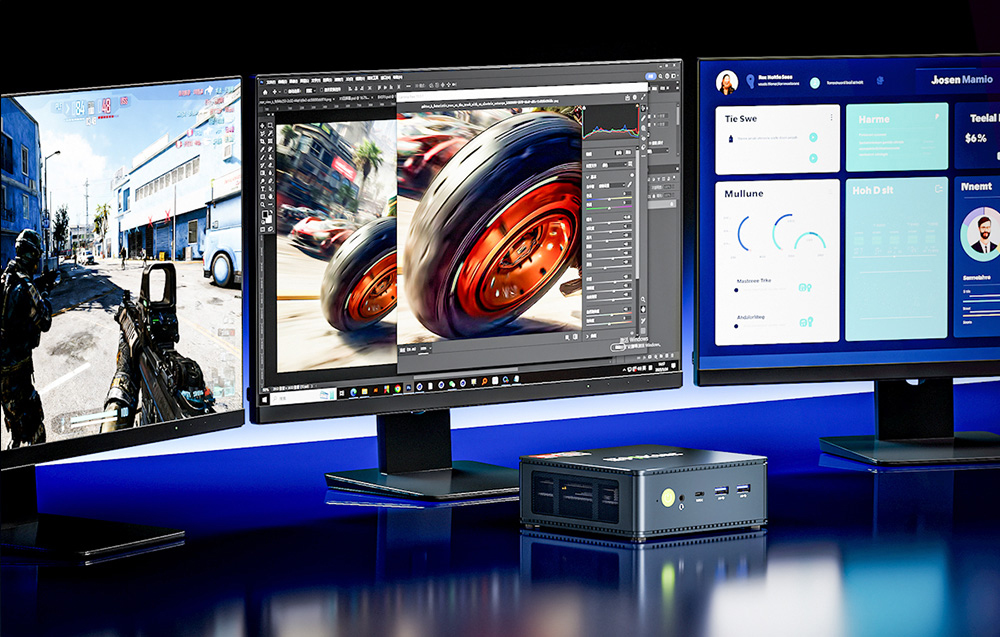The image size is (1000, 637).
Task: Click the icon beside Masteree Trke
Action: [805, 288]
